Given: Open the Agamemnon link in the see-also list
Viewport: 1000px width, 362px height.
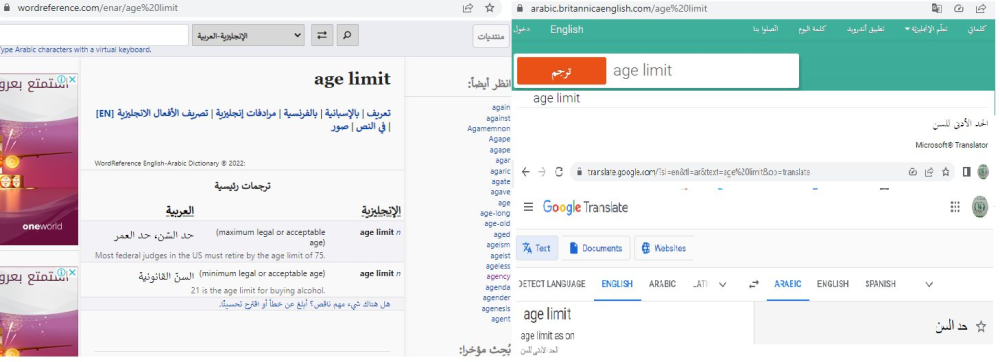Looking at the screenshot, I should [x=489, y=128].
